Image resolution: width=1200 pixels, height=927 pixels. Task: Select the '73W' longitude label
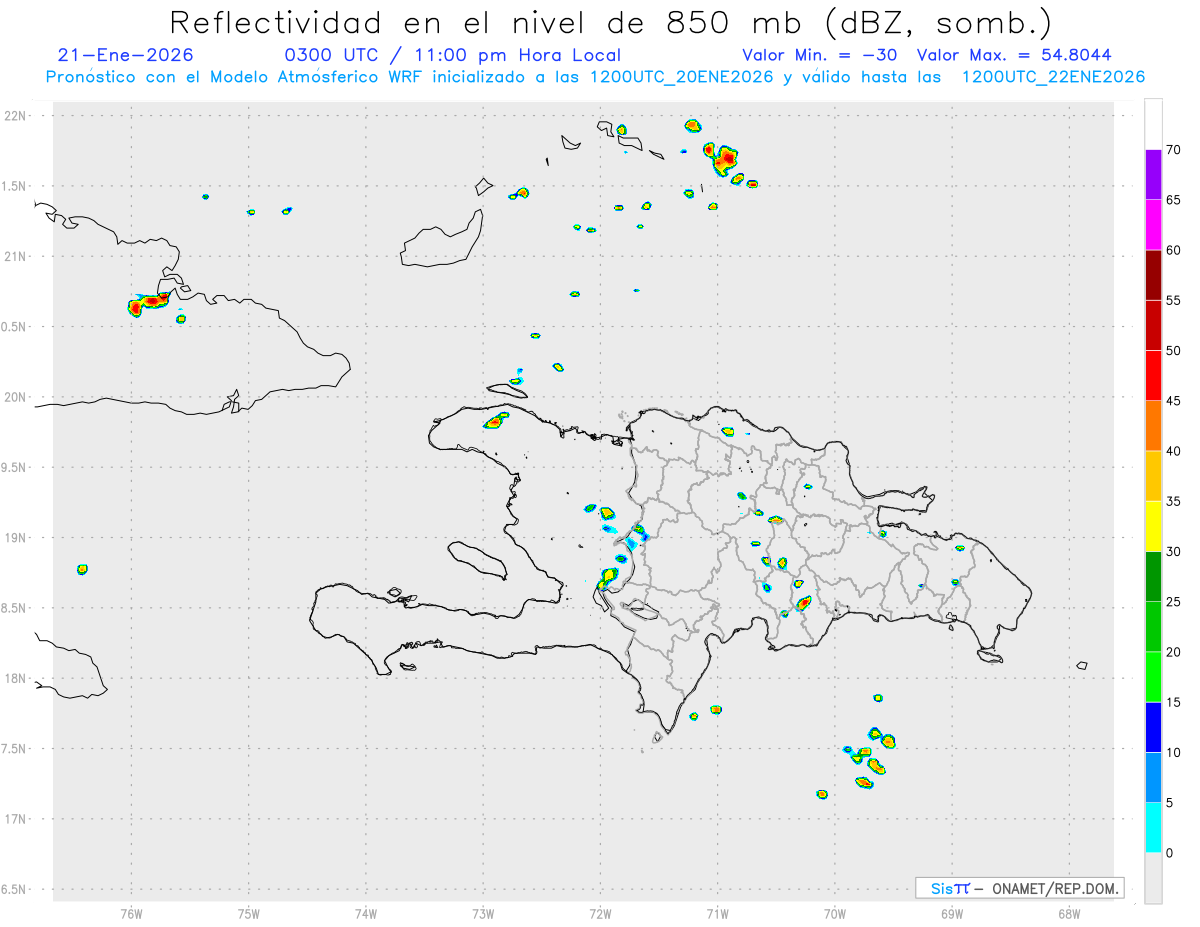point(483,912)
